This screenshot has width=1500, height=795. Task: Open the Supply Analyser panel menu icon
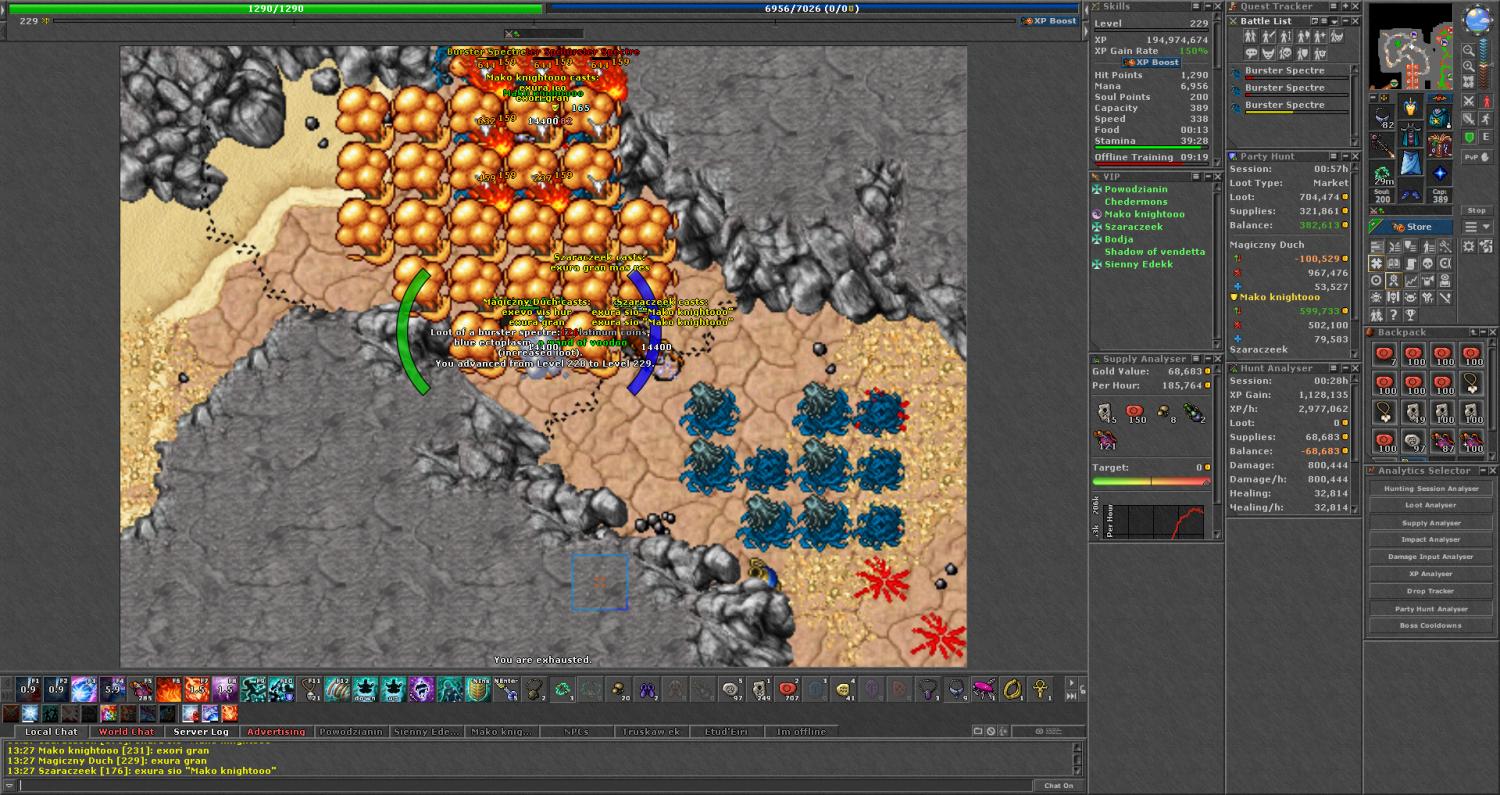[x=1196, y=359]
